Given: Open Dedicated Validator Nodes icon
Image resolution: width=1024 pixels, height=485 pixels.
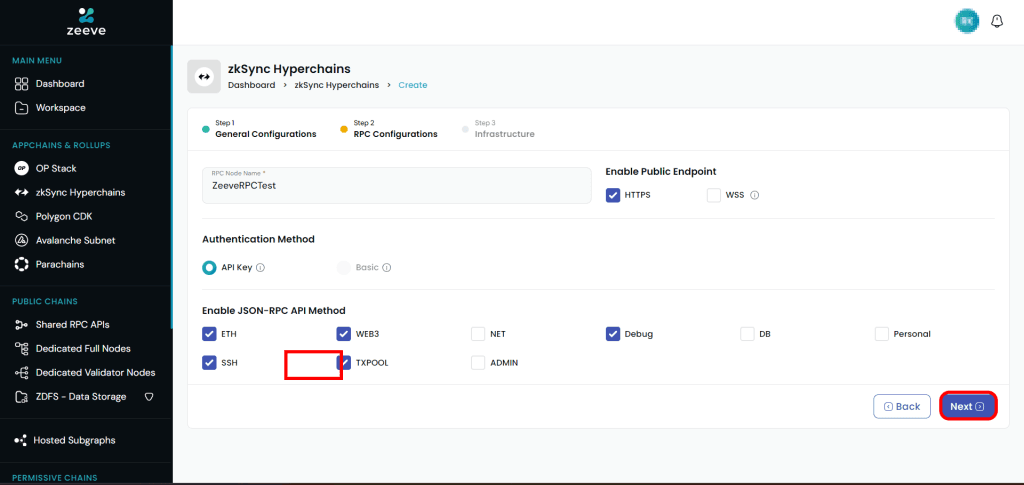Looking at the screenshot, I should pyautogui.click(x=22, y=373).
